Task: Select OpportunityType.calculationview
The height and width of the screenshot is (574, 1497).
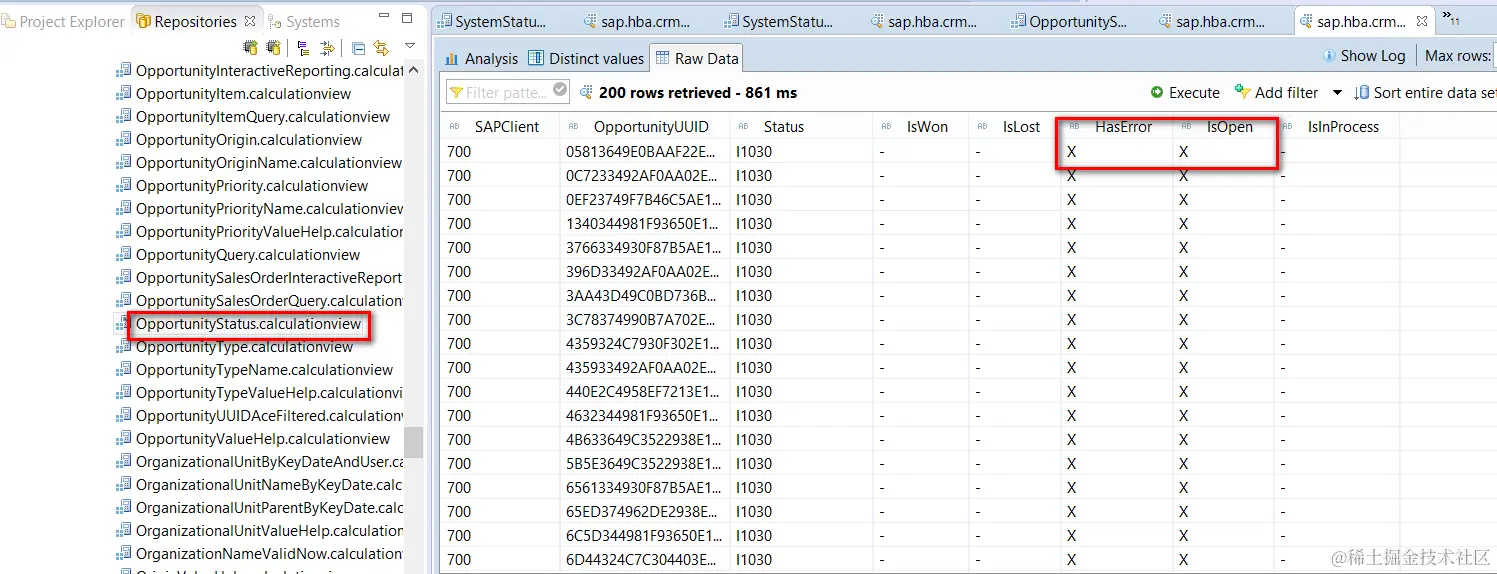Action: tap(244, 347)
